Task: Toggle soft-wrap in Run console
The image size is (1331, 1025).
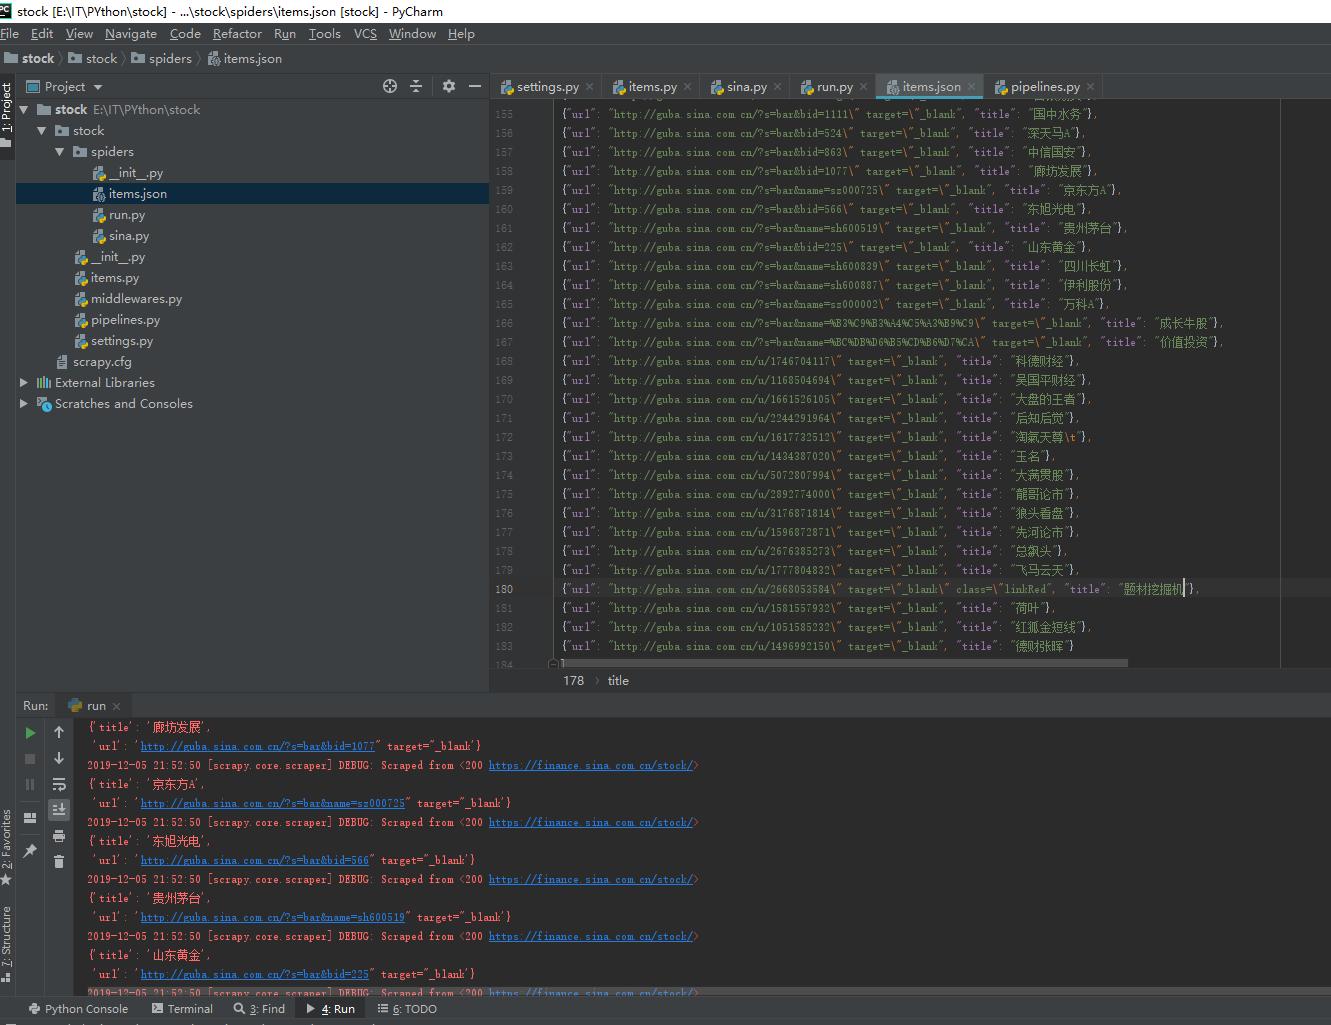Action: 59,784
